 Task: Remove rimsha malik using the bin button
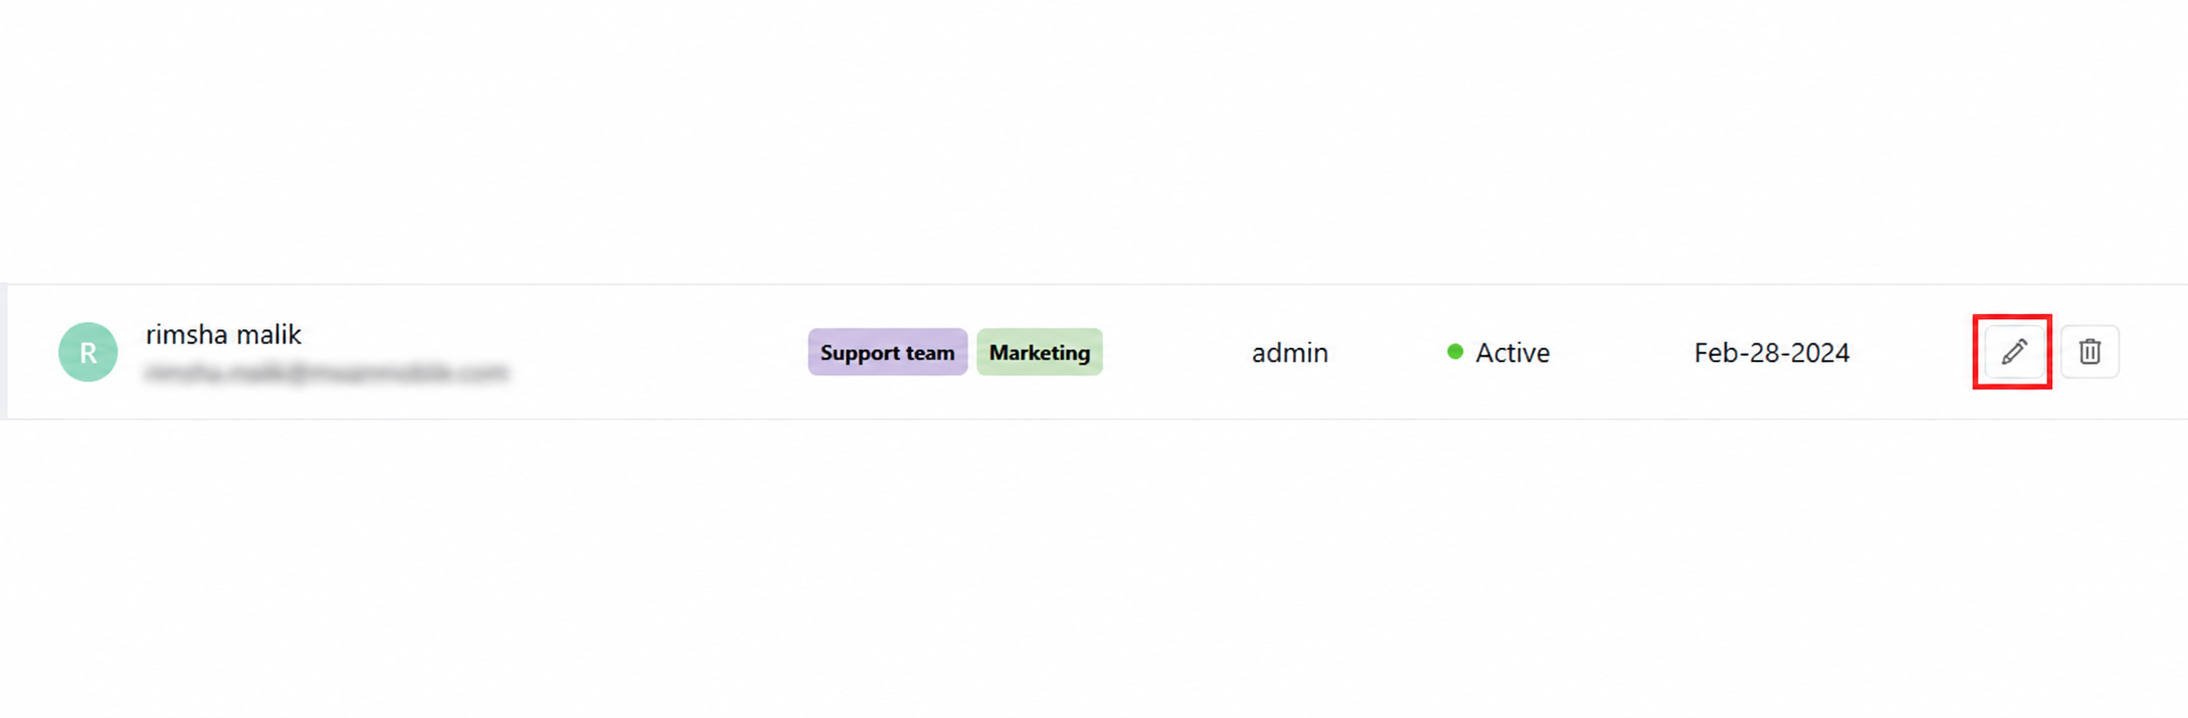click(2090, 352)
